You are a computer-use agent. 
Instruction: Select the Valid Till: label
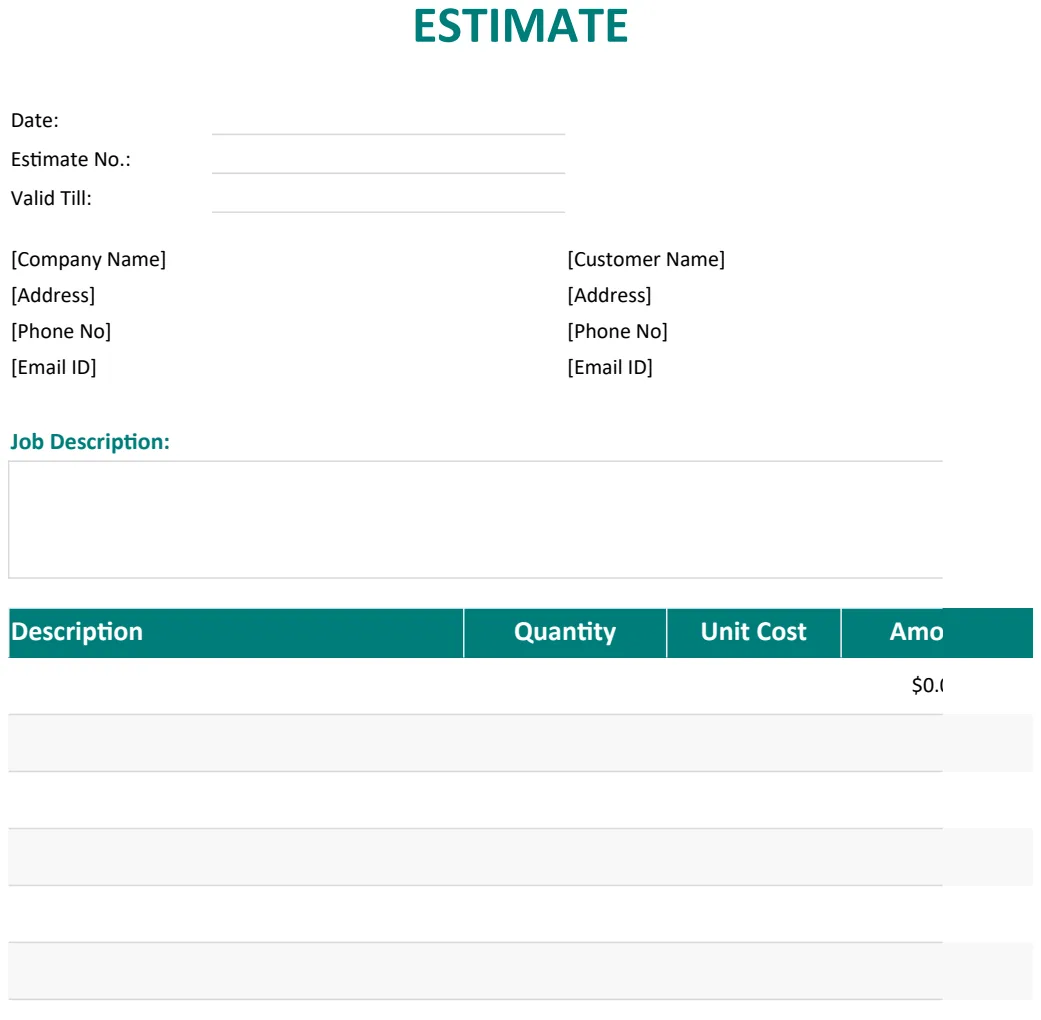(x=51, y=199)
